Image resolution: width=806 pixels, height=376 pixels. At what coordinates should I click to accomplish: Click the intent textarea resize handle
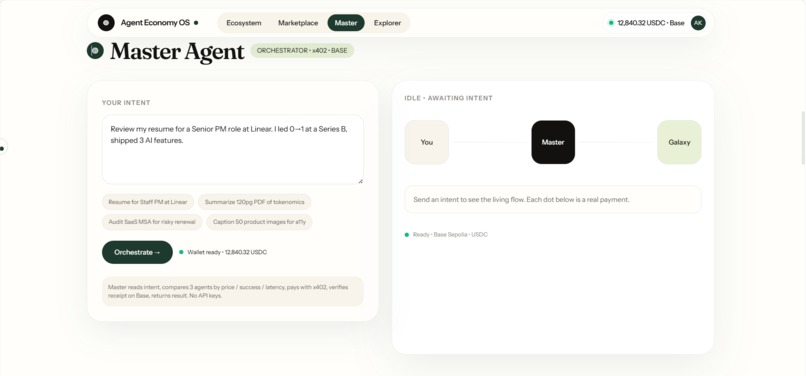360,181
